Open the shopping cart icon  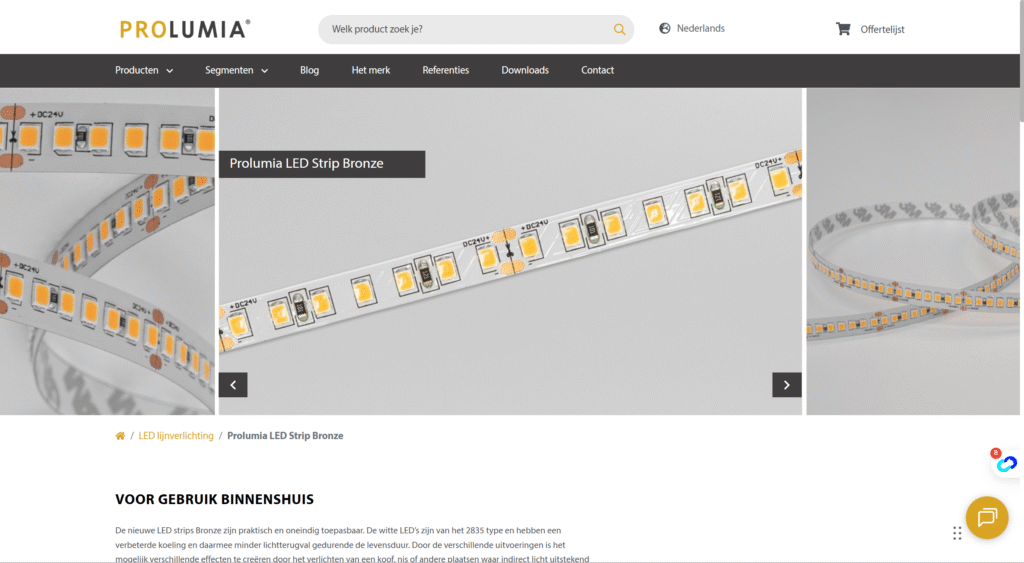coord(843,29)
